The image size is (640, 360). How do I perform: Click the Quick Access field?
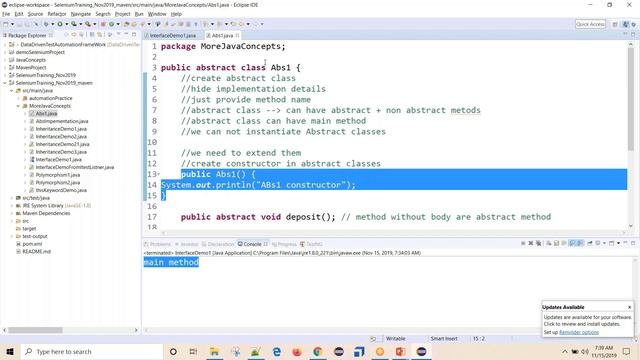tap(590, 24)
